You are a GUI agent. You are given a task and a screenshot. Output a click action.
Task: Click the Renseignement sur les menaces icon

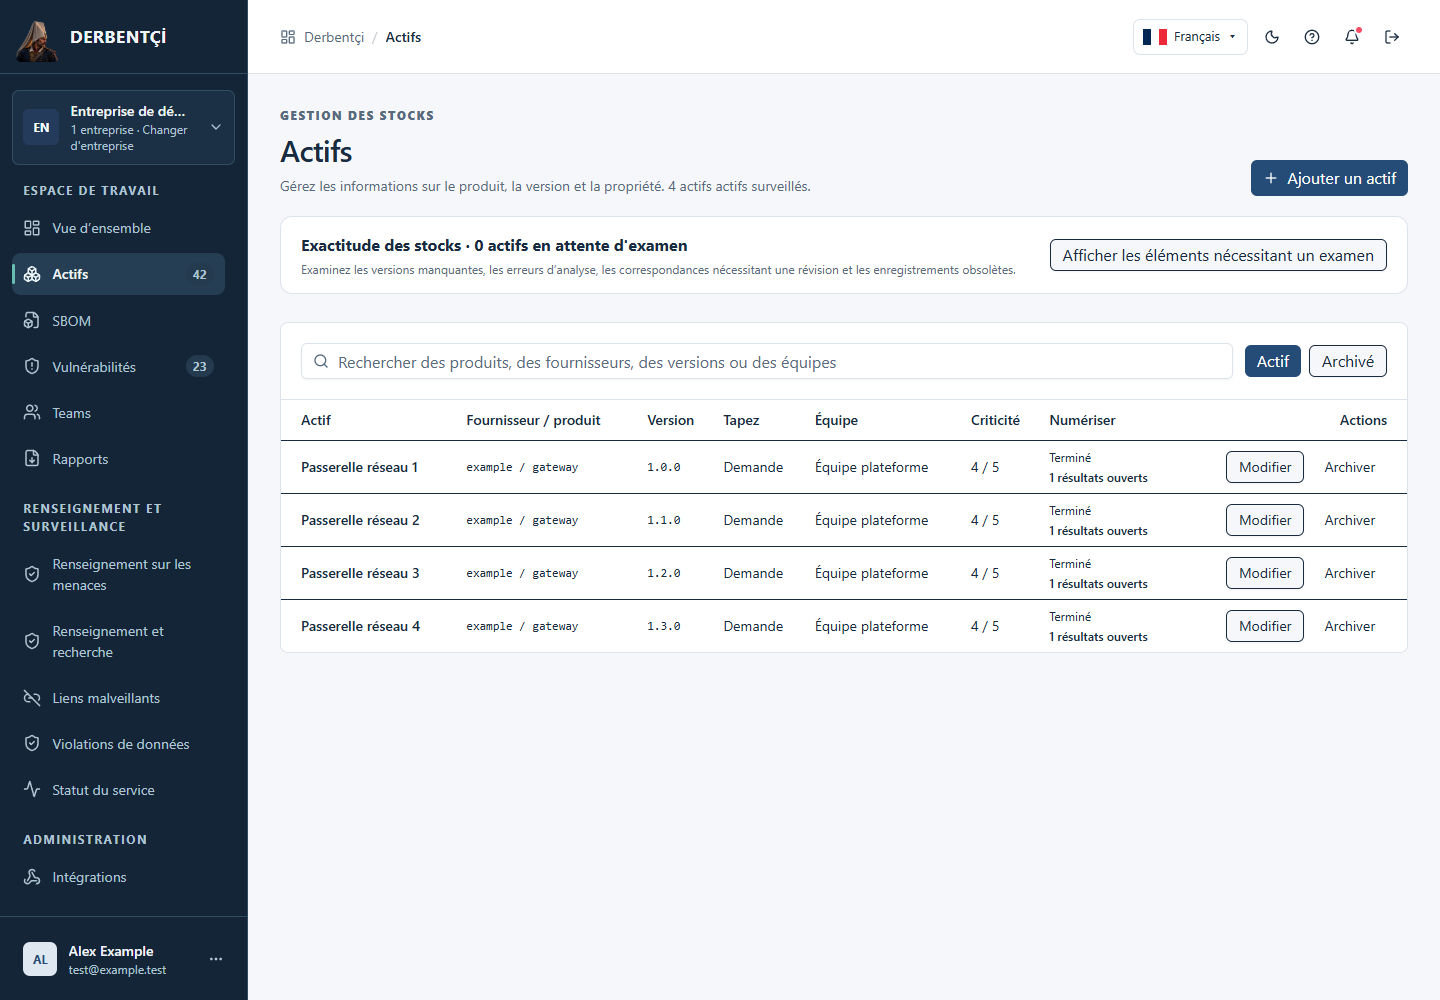coord(32,575)
